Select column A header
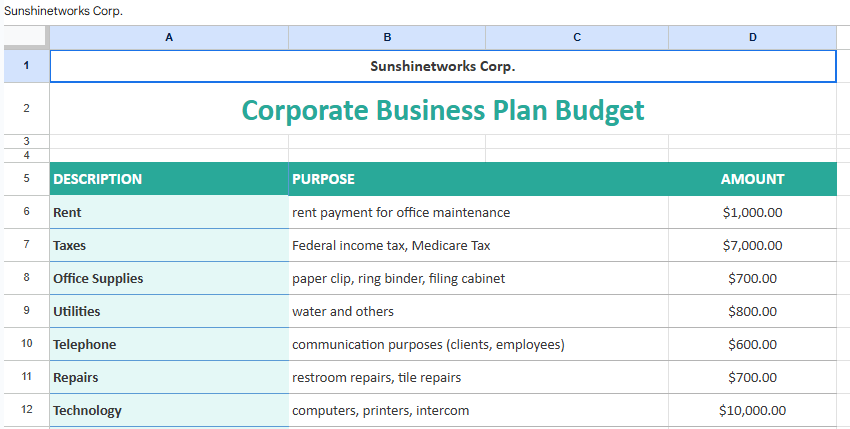Viewport: 850px width, 429px height. (x=169, y=37)
